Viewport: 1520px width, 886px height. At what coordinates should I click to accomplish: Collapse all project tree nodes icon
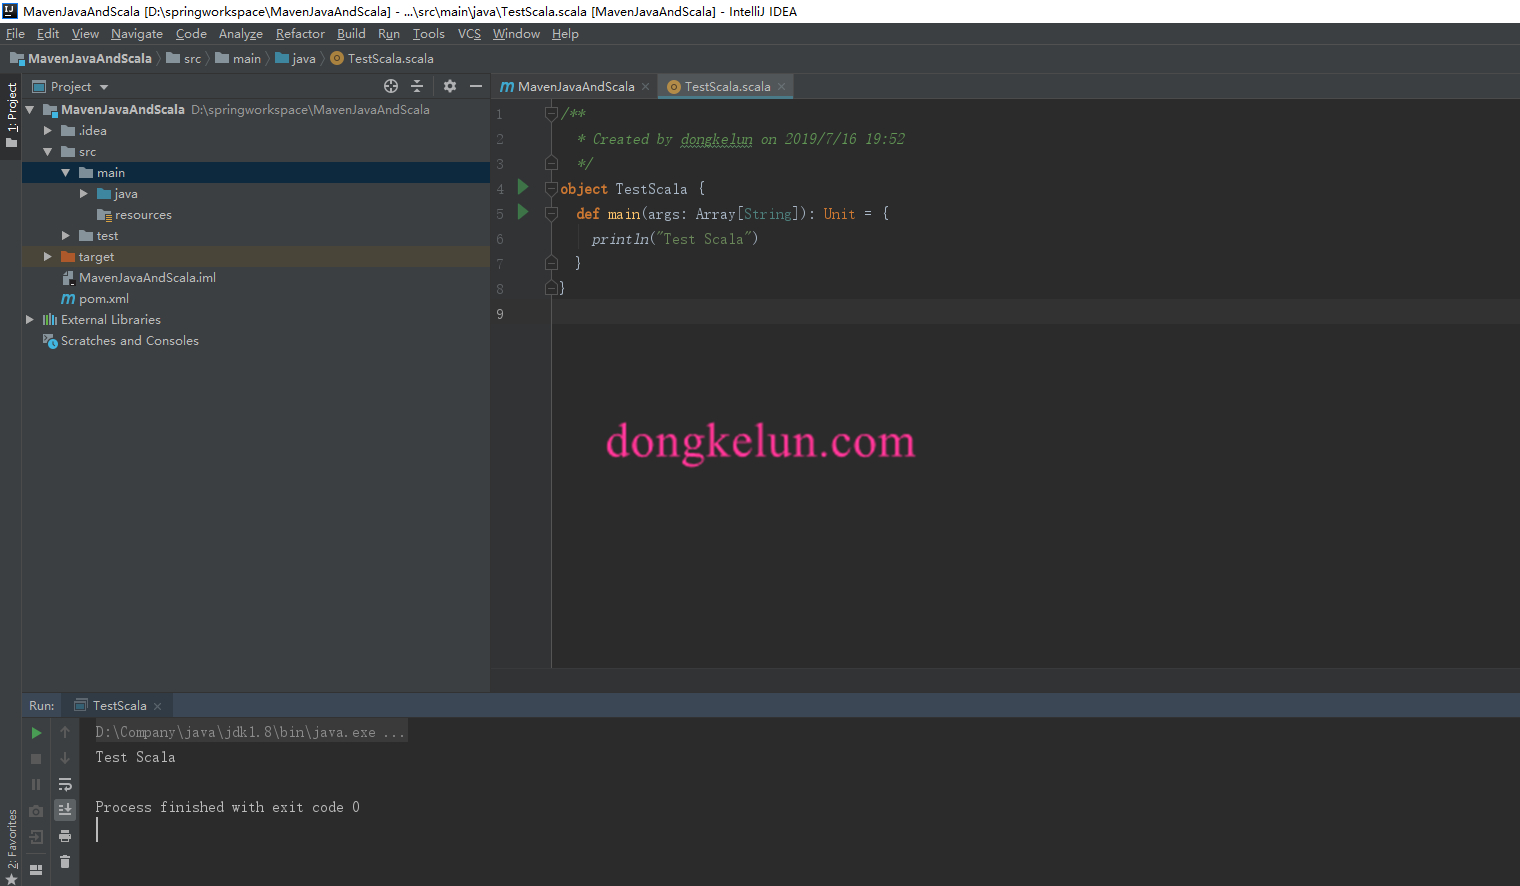click(x=417, y=86)
